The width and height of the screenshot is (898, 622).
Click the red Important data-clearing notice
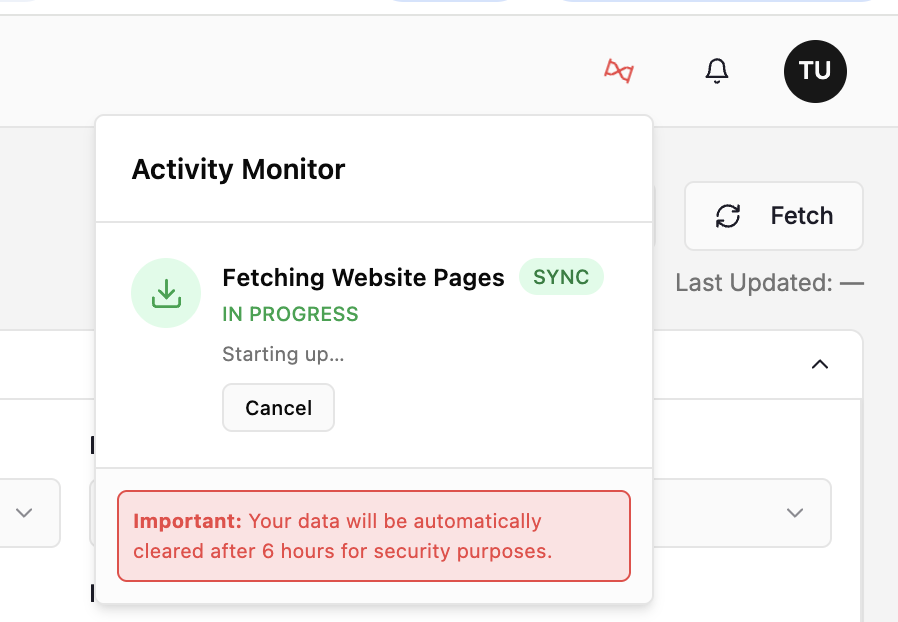pos(374,536)
